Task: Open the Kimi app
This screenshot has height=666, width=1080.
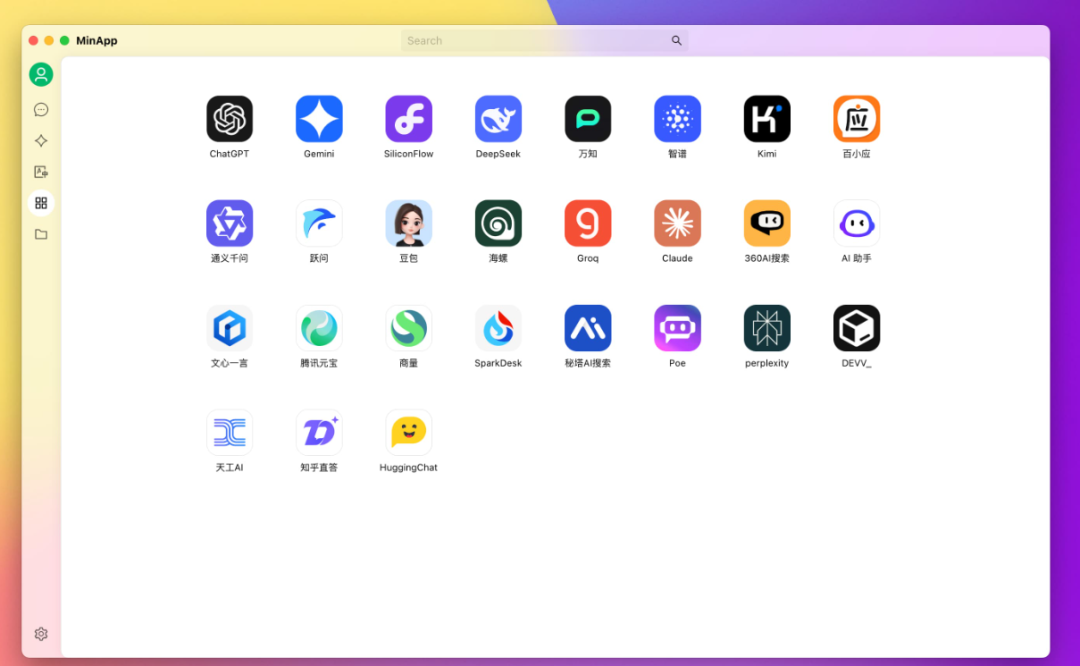Action: click(767, 119)
